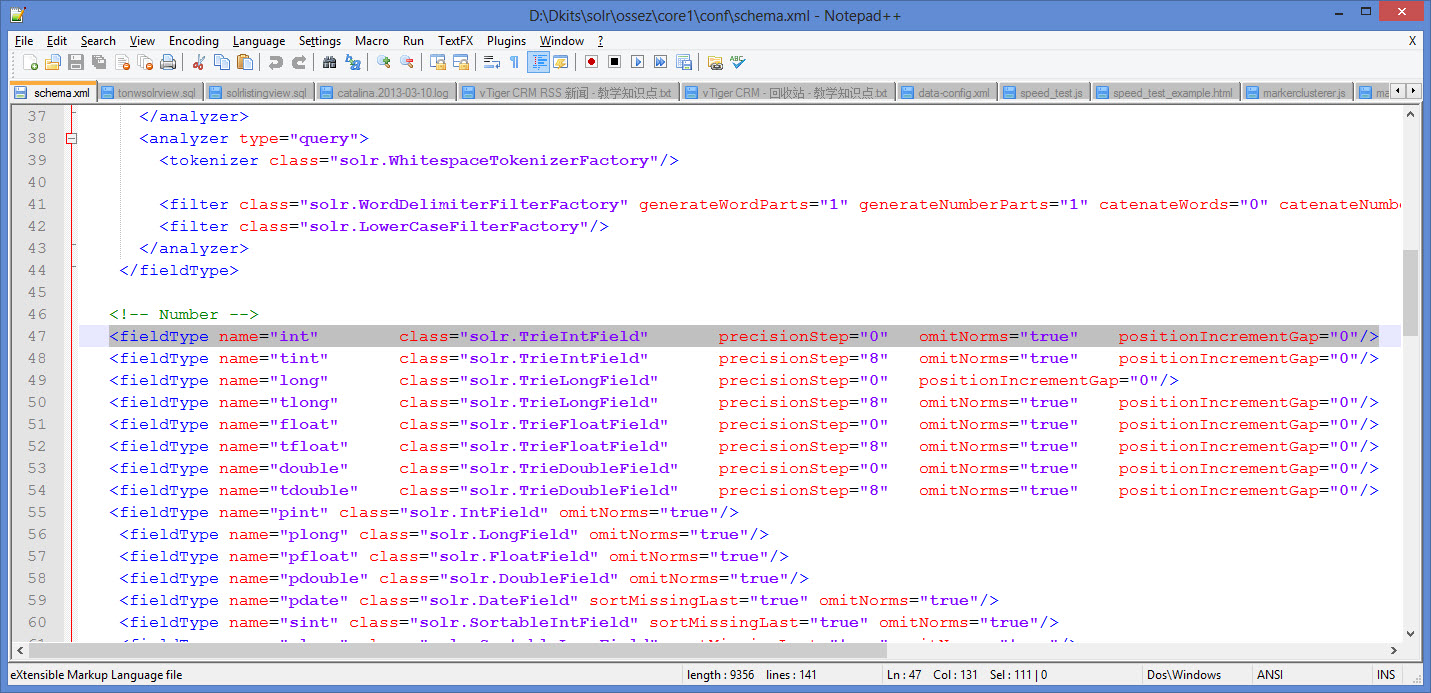Switch to the speed_test_example.html tab
The width and height of the screenshot is (1431, 693).
coord(1165,93)
